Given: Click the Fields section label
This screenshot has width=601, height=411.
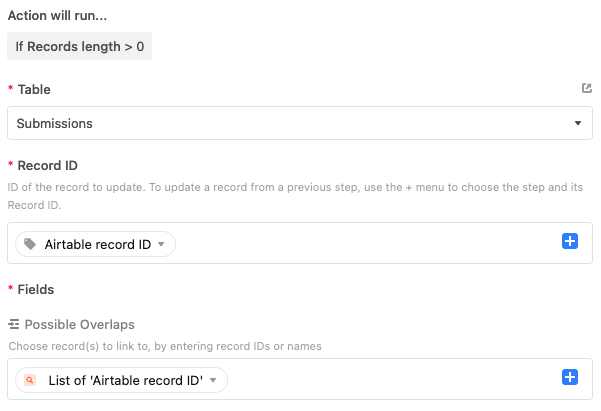Looking at the screenshot, I should coord(36,289).
